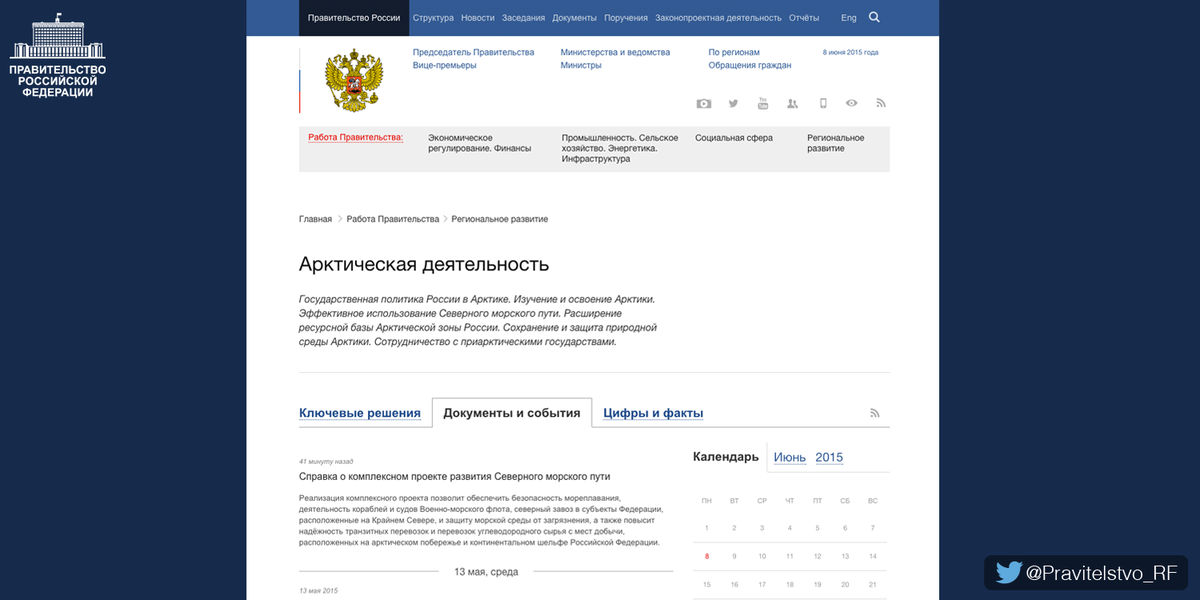Switch to the Ключевые решения tab

pos(360,413)
